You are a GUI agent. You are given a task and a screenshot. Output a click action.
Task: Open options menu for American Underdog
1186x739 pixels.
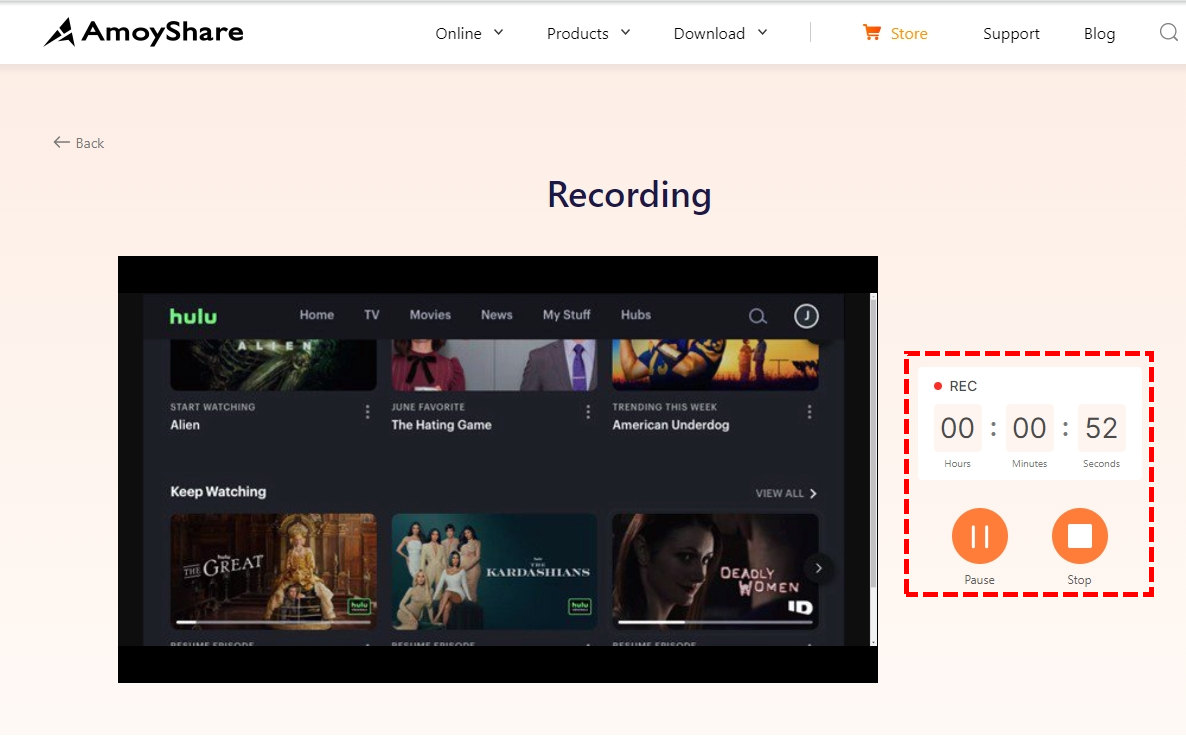click(x=809, y=411)
